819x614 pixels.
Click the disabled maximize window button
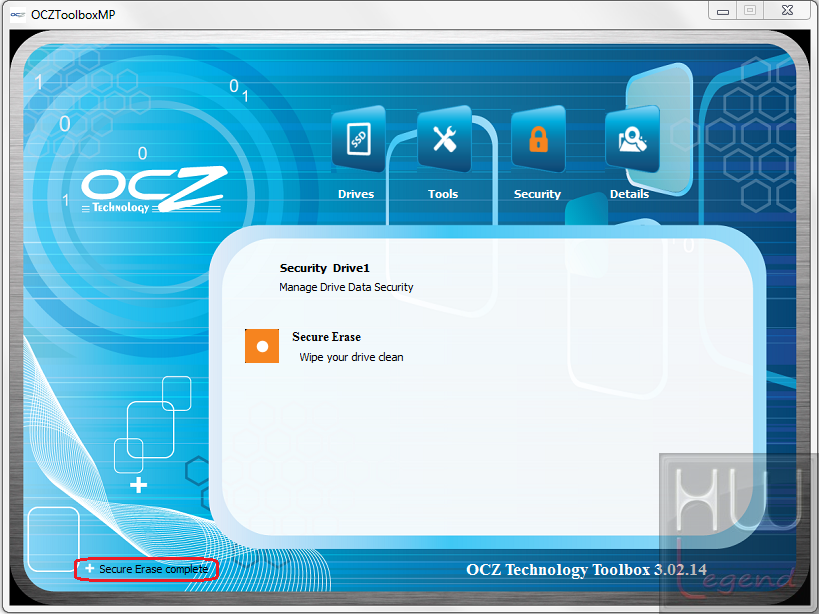click(750, 10)
